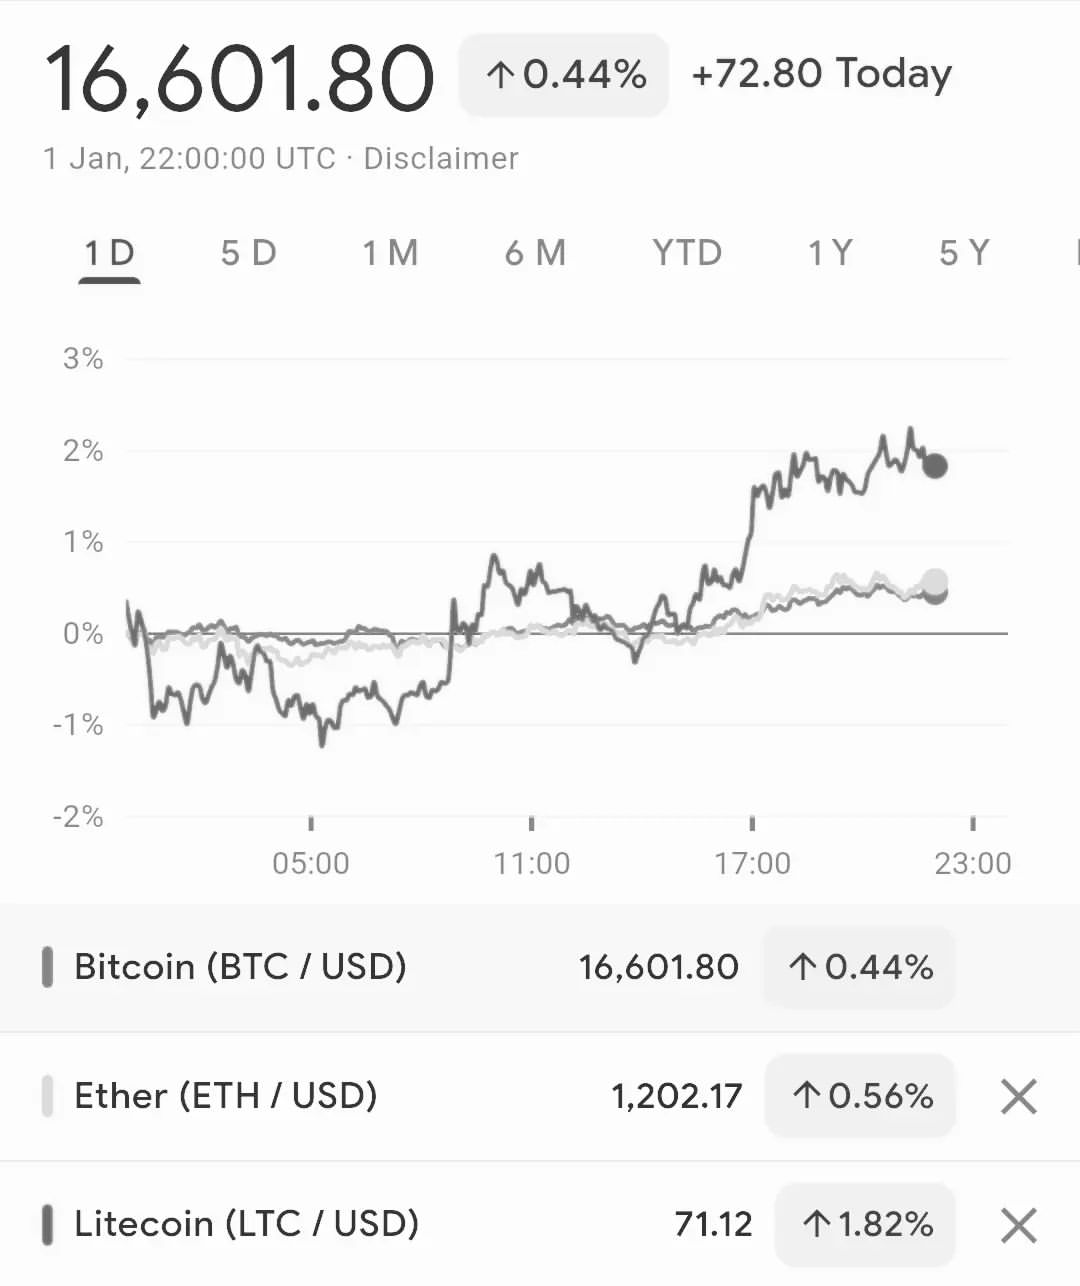Select the Bitcoin (BTC / USD) row

pos(540,967)
